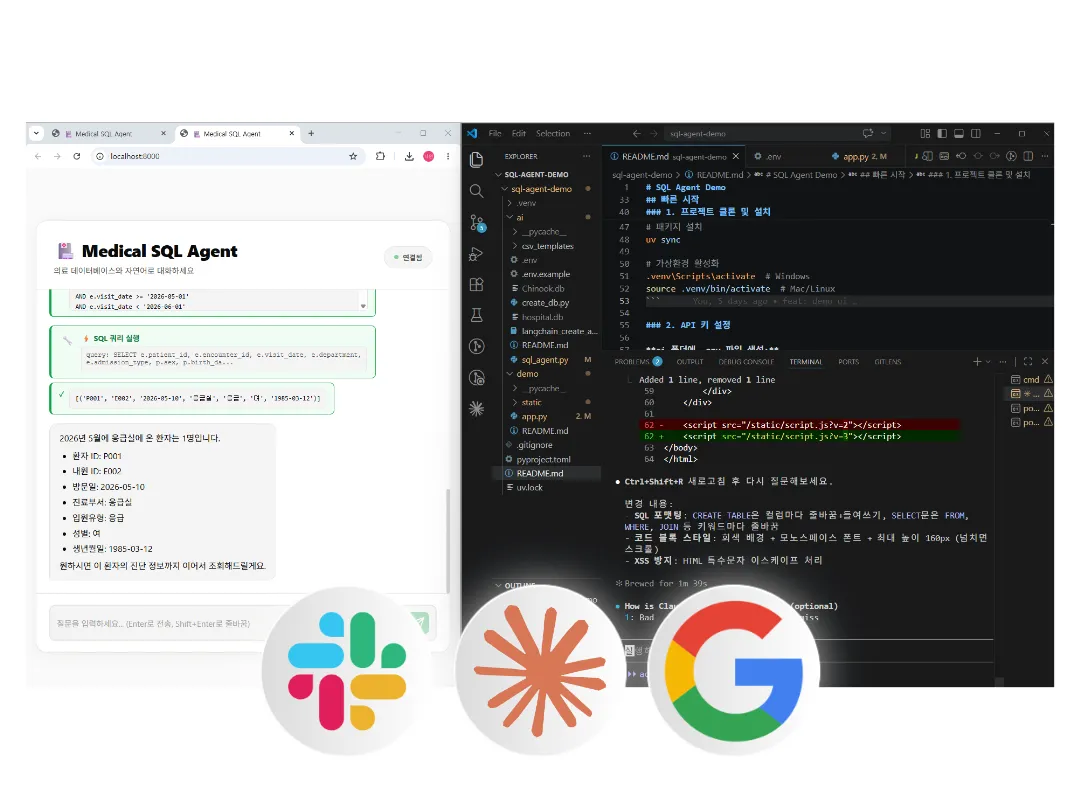
Task: Open Chrome tab search dropdown
Action: pyautogui.click(x=37, y=133)
